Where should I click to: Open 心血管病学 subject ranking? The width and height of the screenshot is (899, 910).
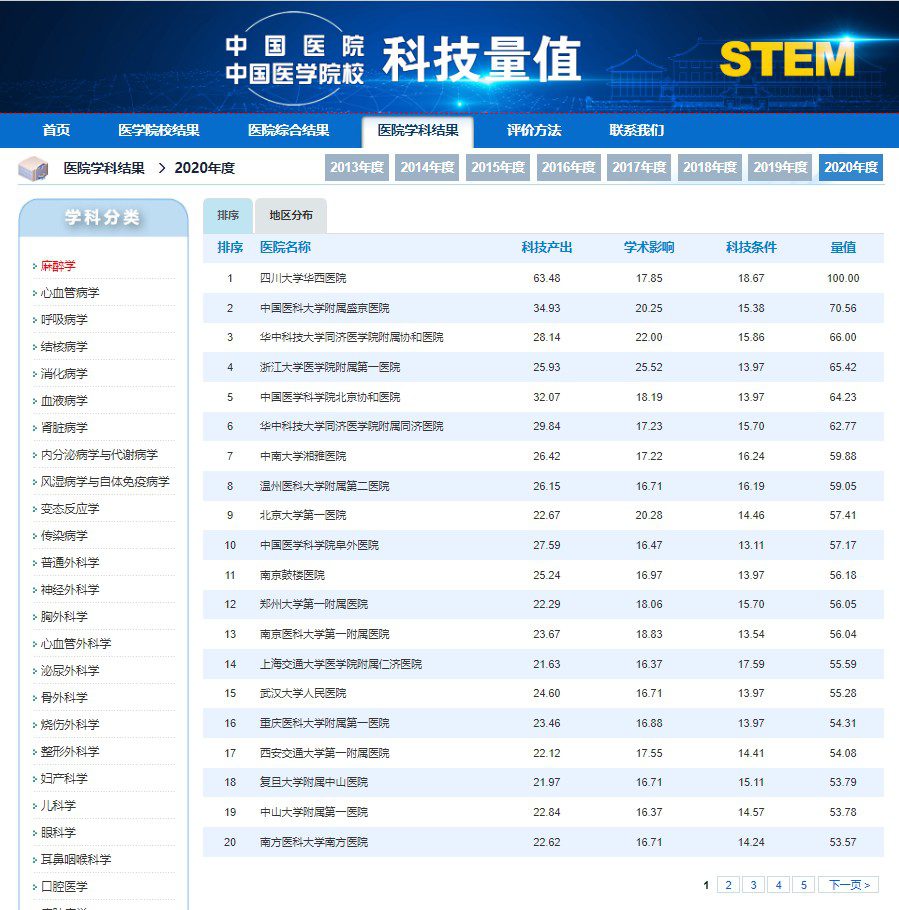(x=70, y=292)
